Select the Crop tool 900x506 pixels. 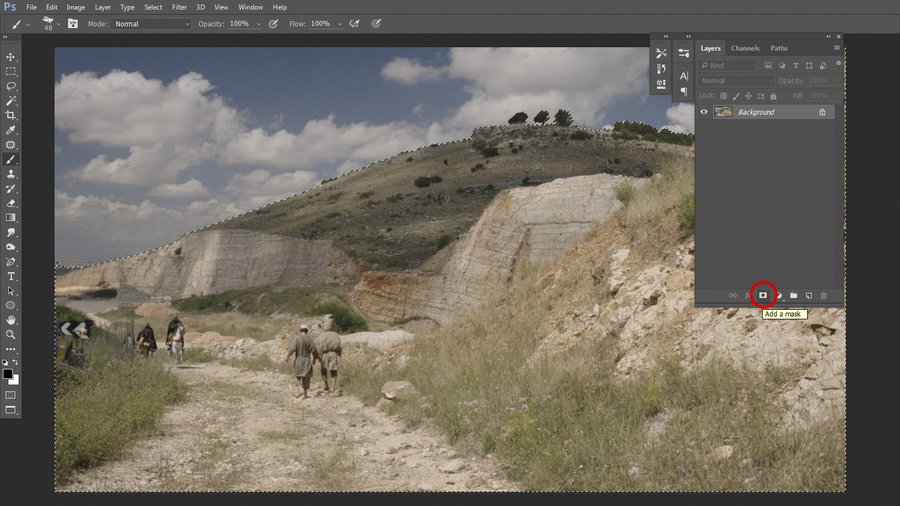11,115
